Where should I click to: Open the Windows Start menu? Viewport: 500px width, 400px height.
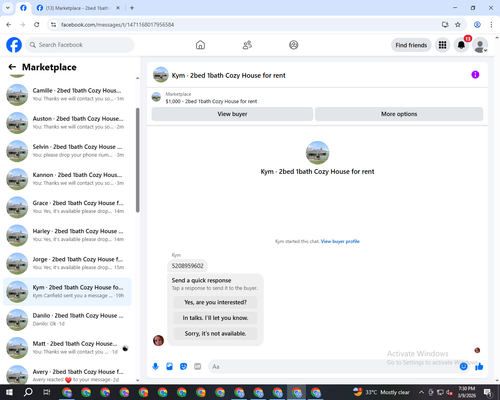pyautogui.click(x=9, y=392)
